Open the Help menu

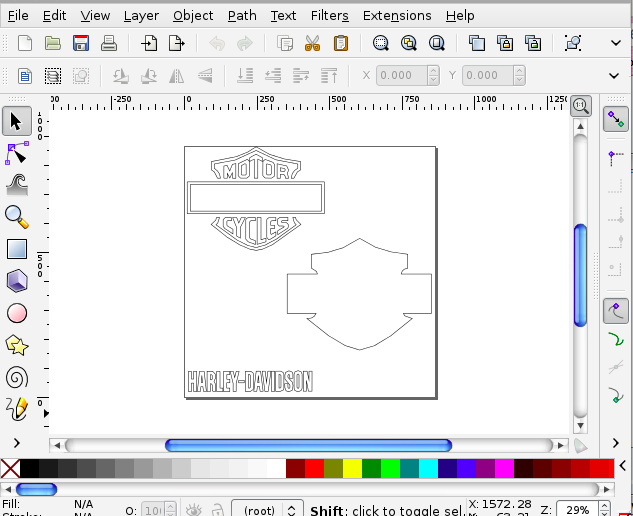pyautogui.click(x=460, y=16)
